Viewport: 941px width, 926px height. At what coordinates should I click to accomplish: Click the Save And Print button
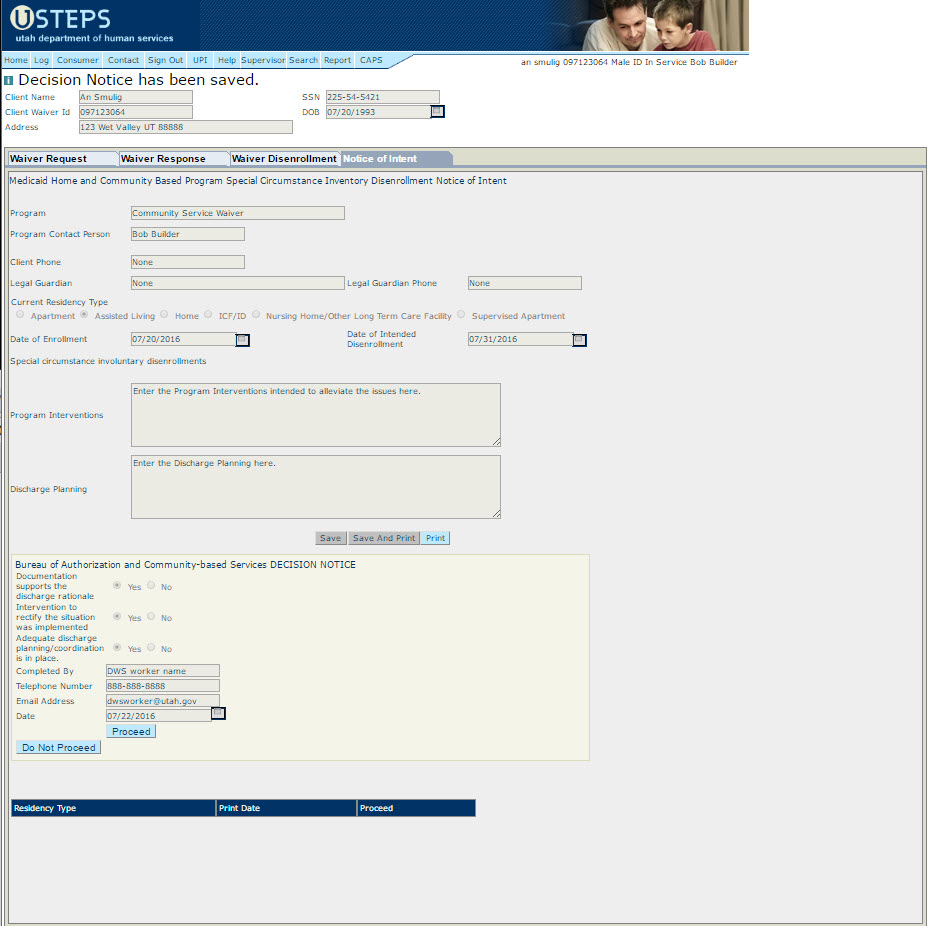(383, 538)
